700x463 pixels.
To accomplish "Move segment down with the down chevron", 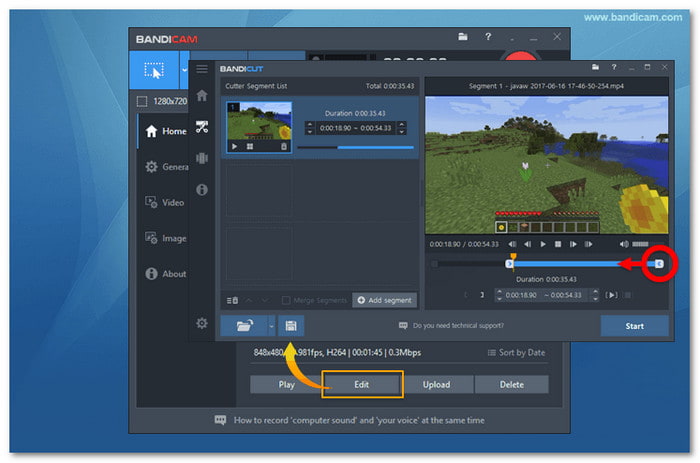I will coord(265,300).
